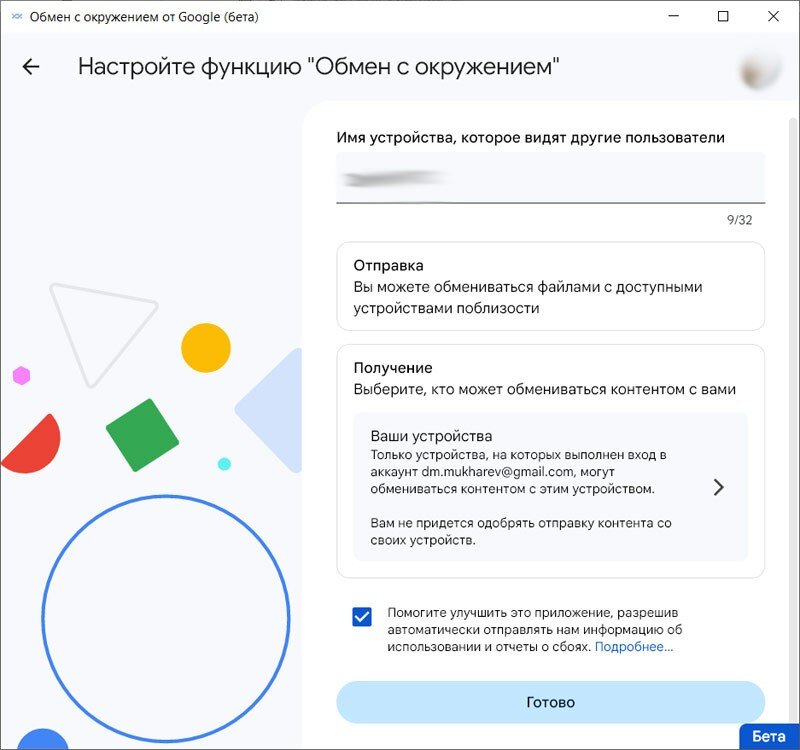Image resolution: width=800 pixels, height=750 pixels.
Task: Open the account profile avatar
Action: 760,70
